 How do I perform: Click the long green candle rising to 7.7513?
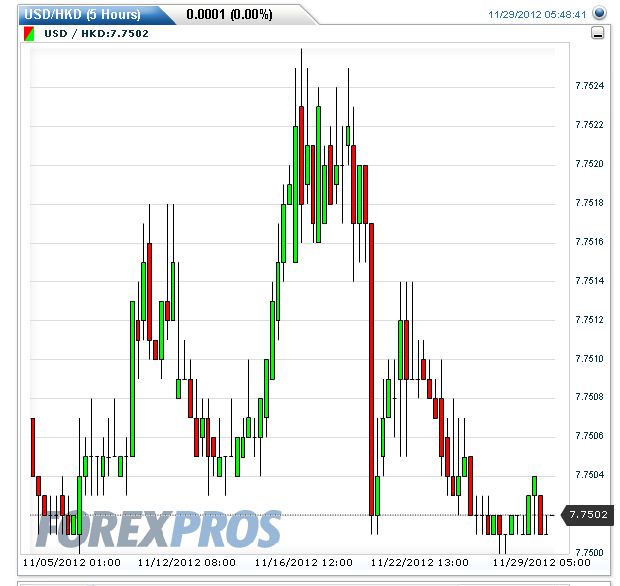tap(132, 379)
